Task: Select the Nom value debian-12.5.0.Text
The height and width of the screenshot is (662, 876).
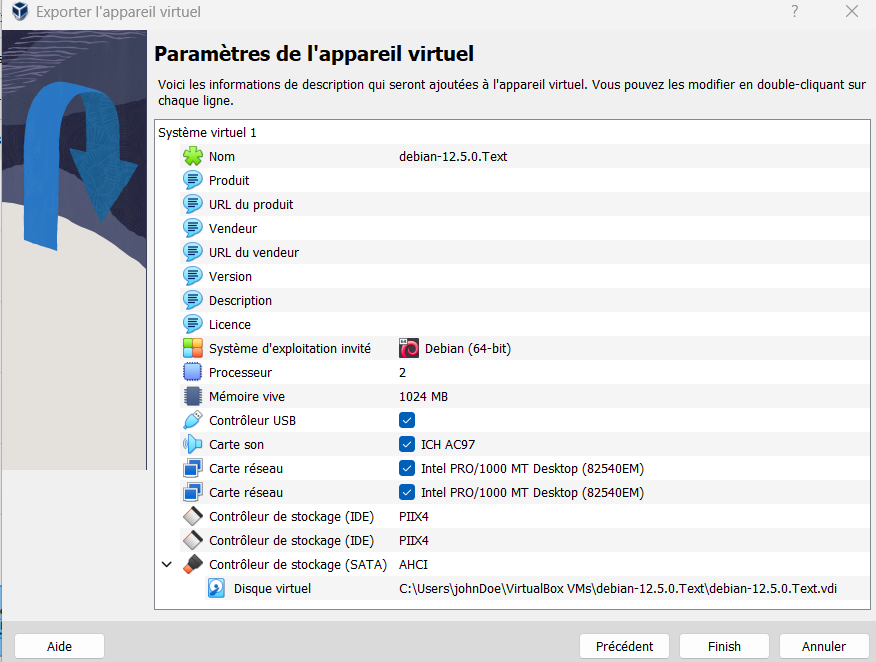Action: (x=453, y=156)
